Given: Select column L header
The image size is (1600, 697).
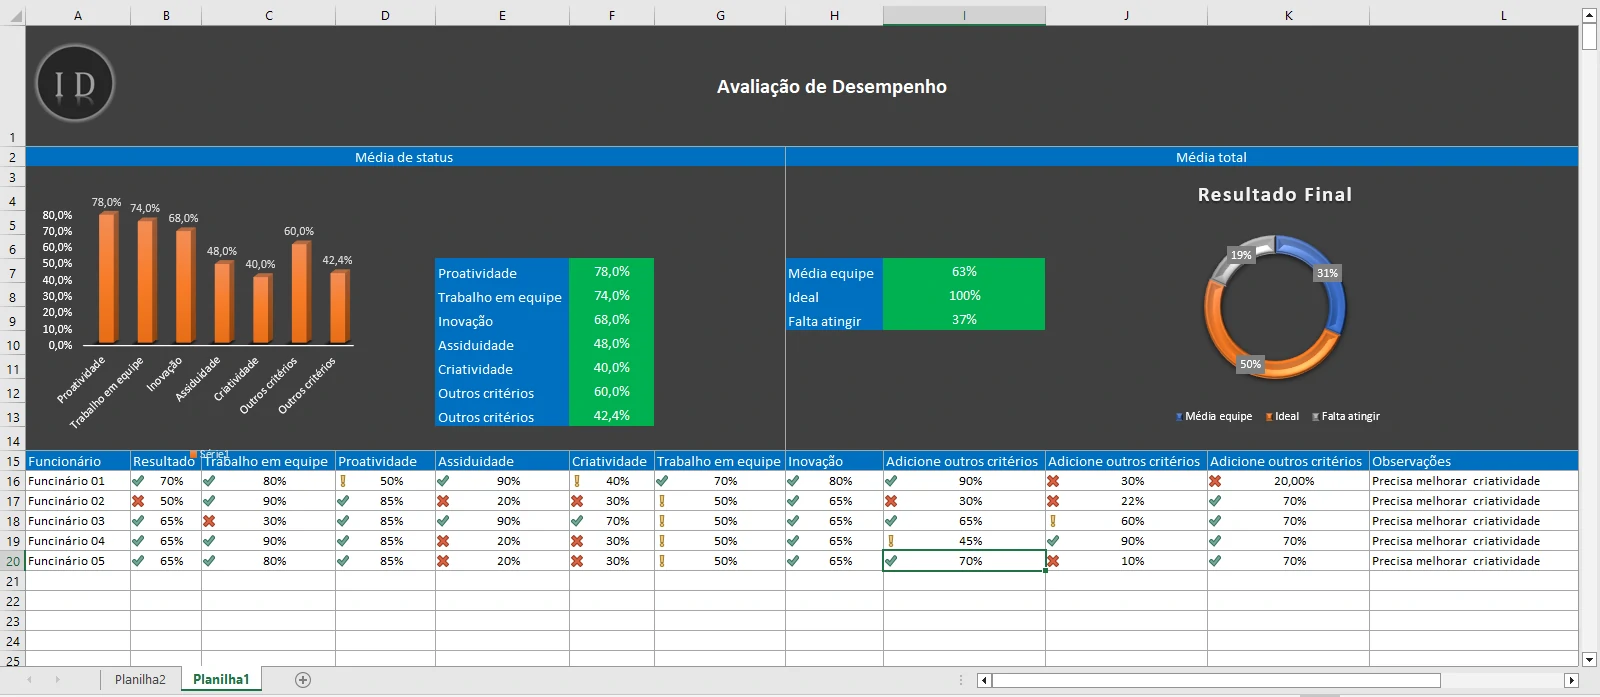Looking at the screenshot, I should [x=1503, y=16].
